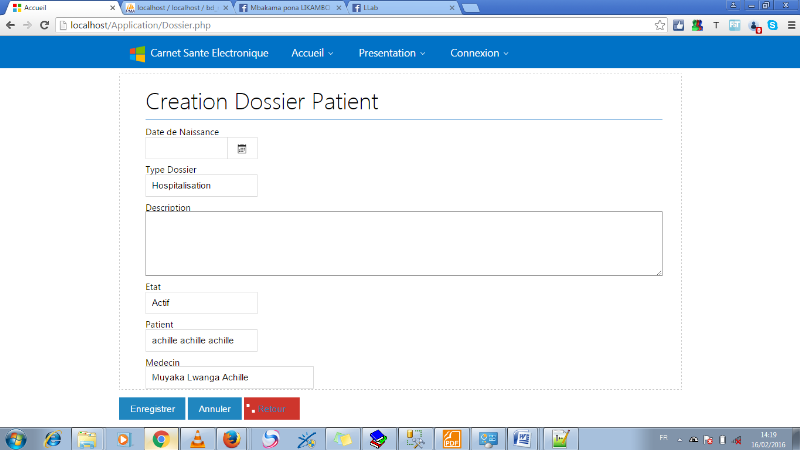Open the Chrome hamburger menu

point(791,25)
